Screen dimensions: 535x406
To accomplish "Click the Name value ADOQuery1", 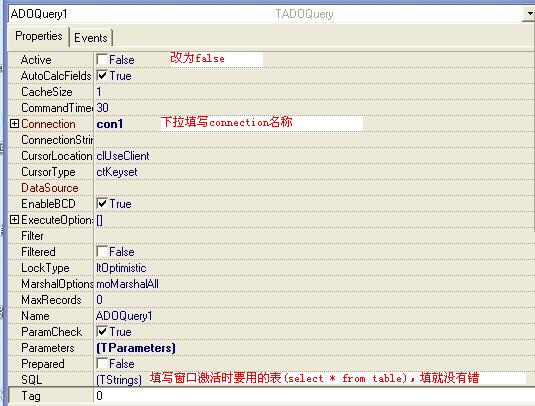I will (x=124, y=316).
